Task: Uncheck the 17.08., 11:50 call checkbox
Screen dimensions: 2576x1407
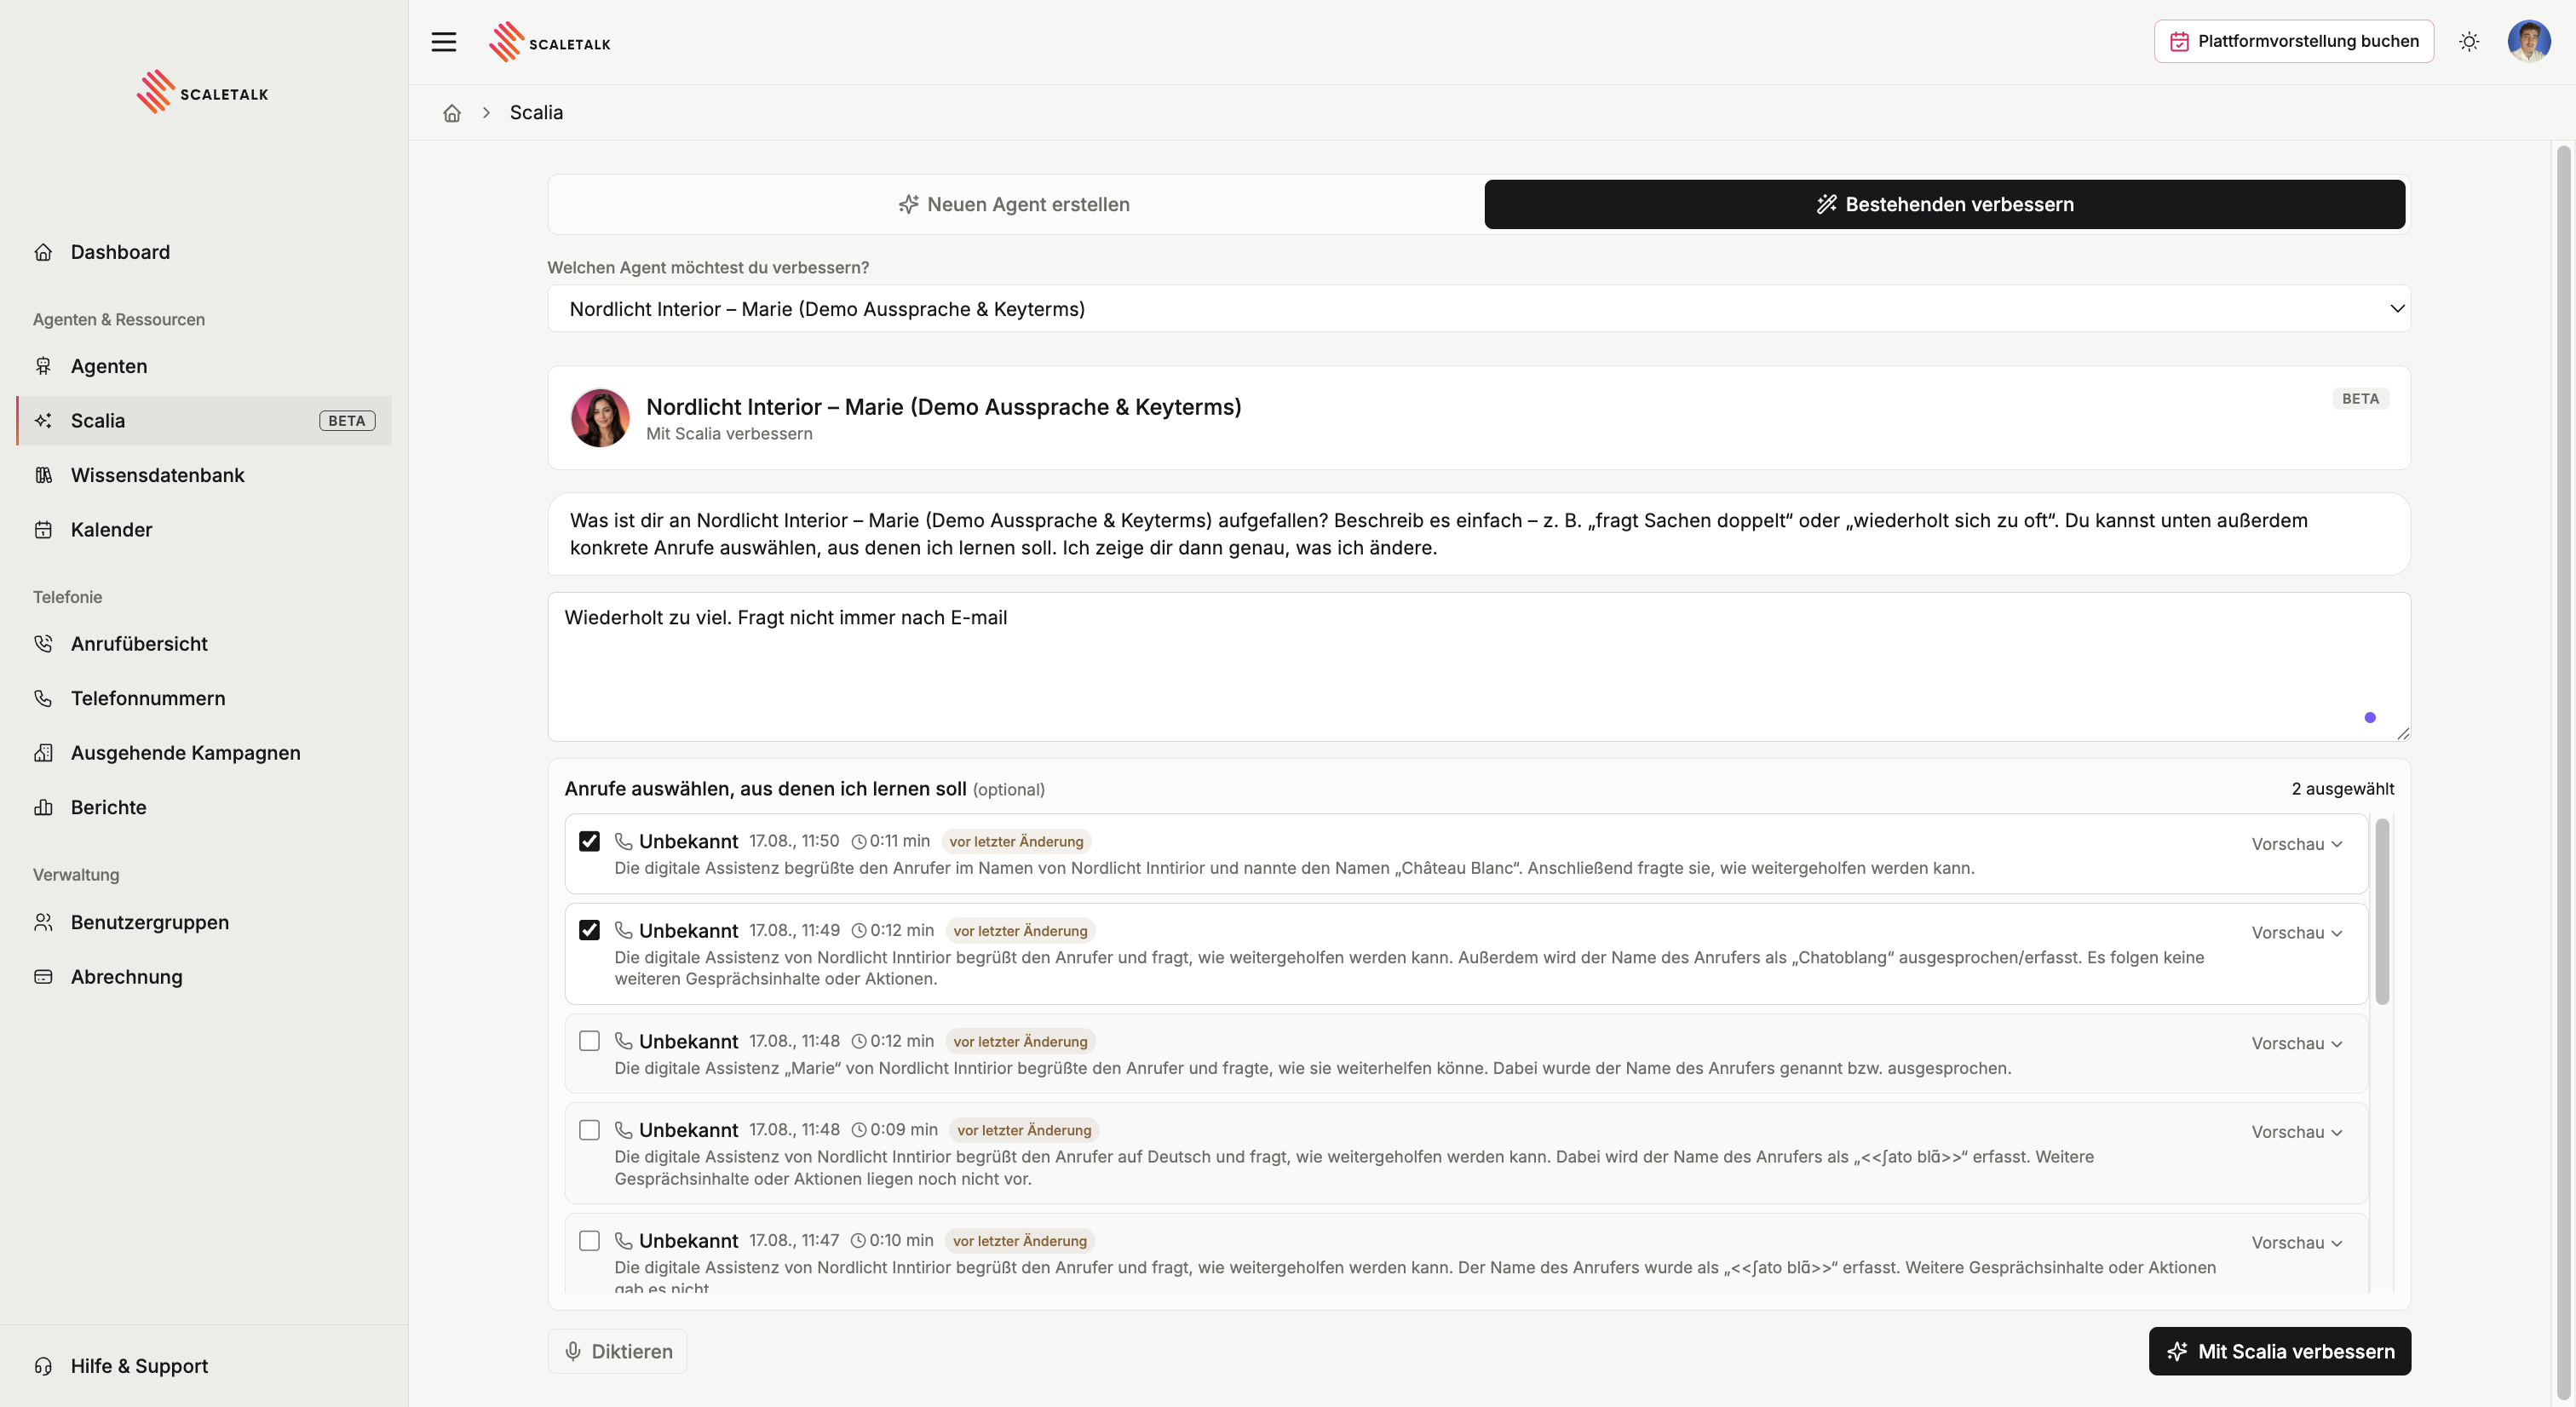Action: (x=590, y=841)
